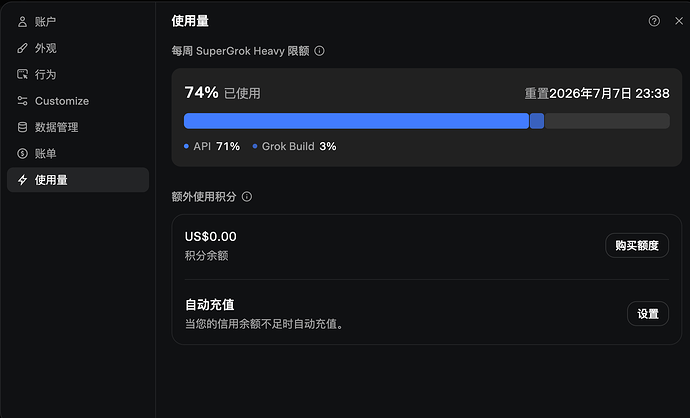Click the 账单 dollar coin icon
Viewport: 690px width, 418px height.
[22, 154]
